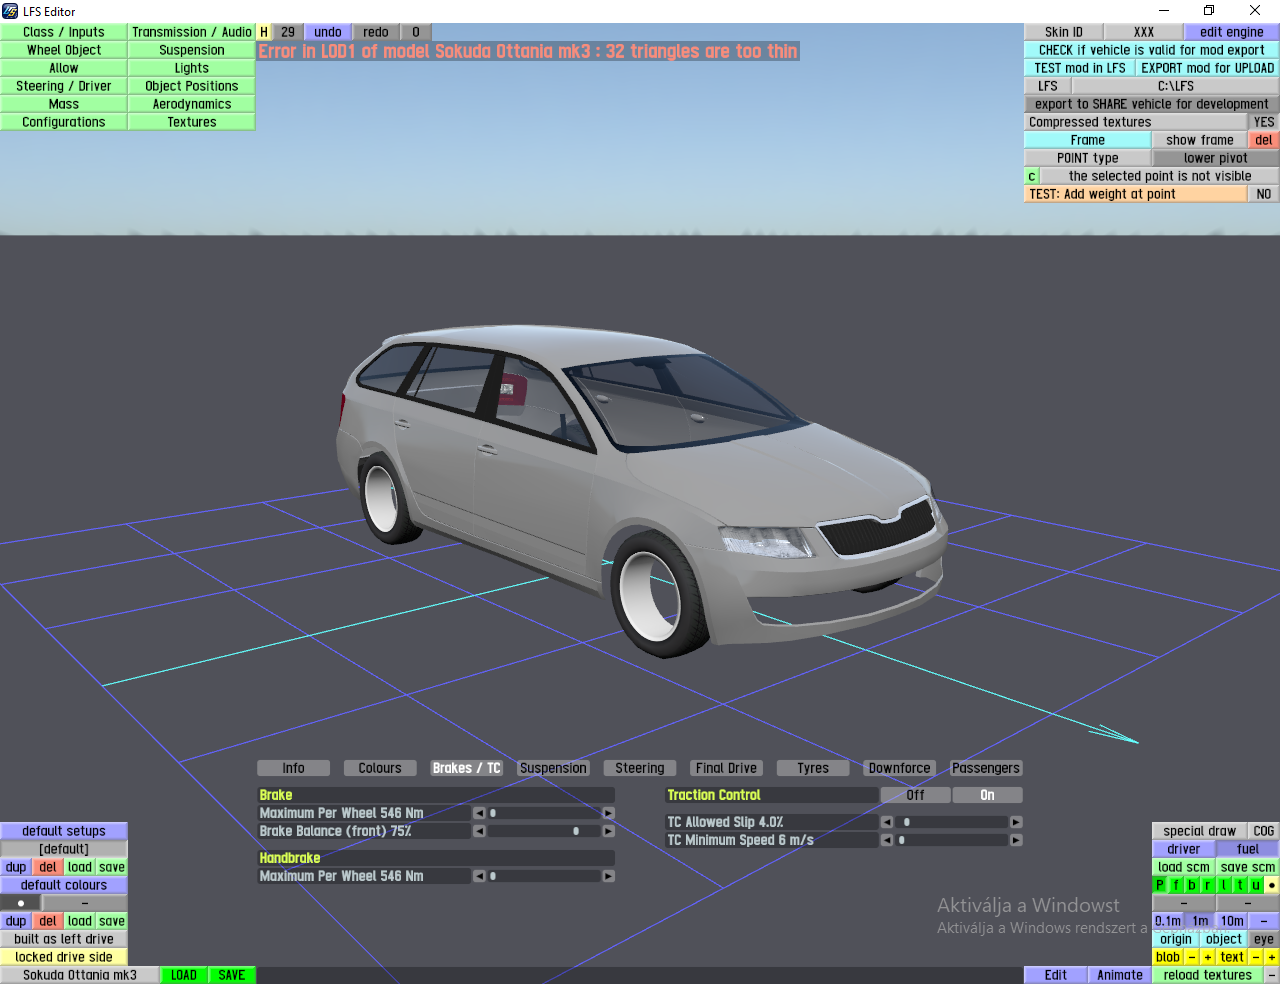This screenshot has height=984, width=1280.
Task: Click the green b view button
Action: tap(1192, 885)
